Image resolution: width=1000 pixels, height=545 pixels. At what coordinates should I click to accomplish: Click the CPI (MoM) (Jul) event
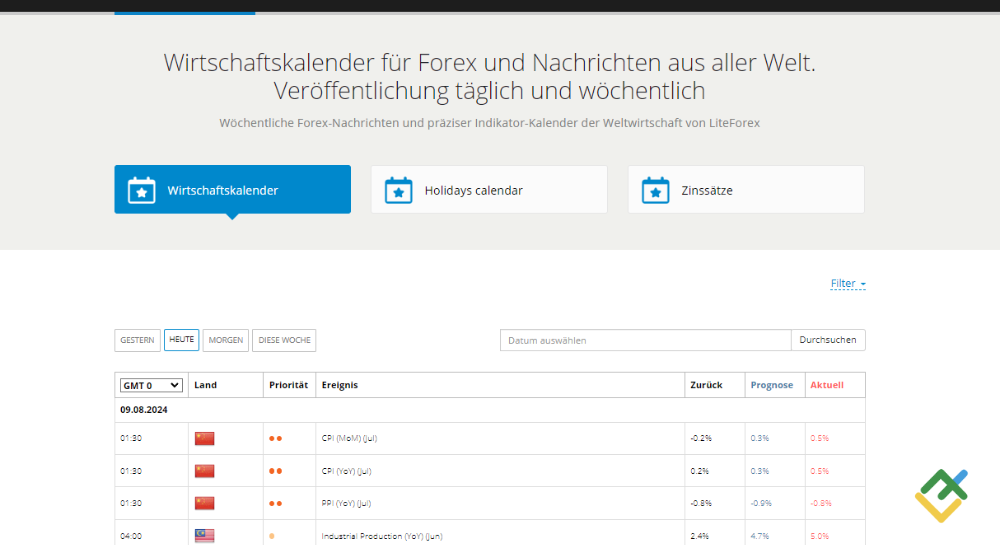(349, 439)
